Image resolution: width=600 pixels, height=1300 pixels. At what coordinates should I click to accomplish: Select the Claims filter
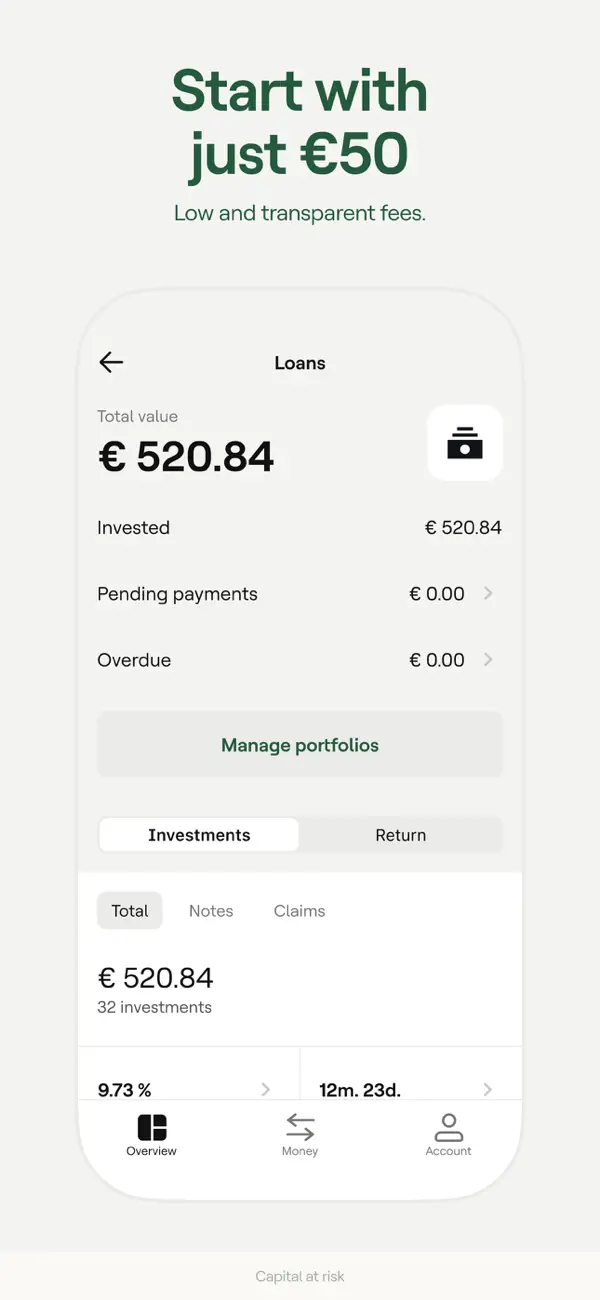[298, 910]
